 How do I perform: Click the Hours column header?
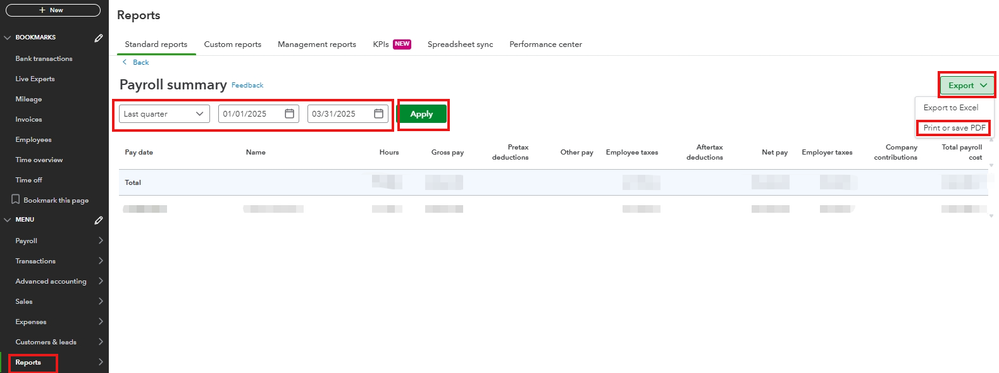point(389,152)
